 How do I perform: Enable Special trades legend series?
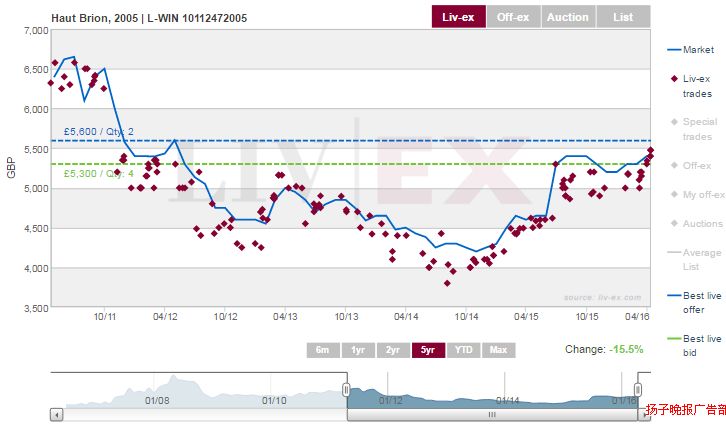pyautogui.click(x=694, y=129)
